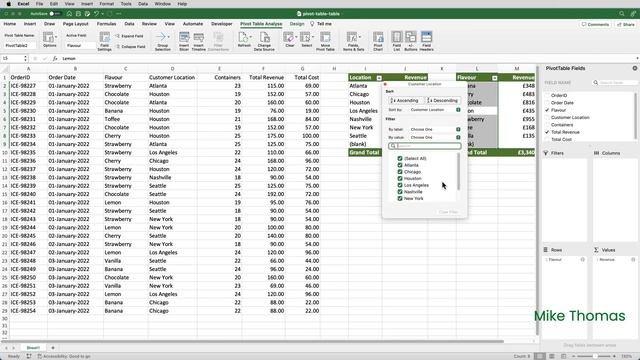Click the add new sheet plus button
Screen dimensions: 640x360
(53, 348)
